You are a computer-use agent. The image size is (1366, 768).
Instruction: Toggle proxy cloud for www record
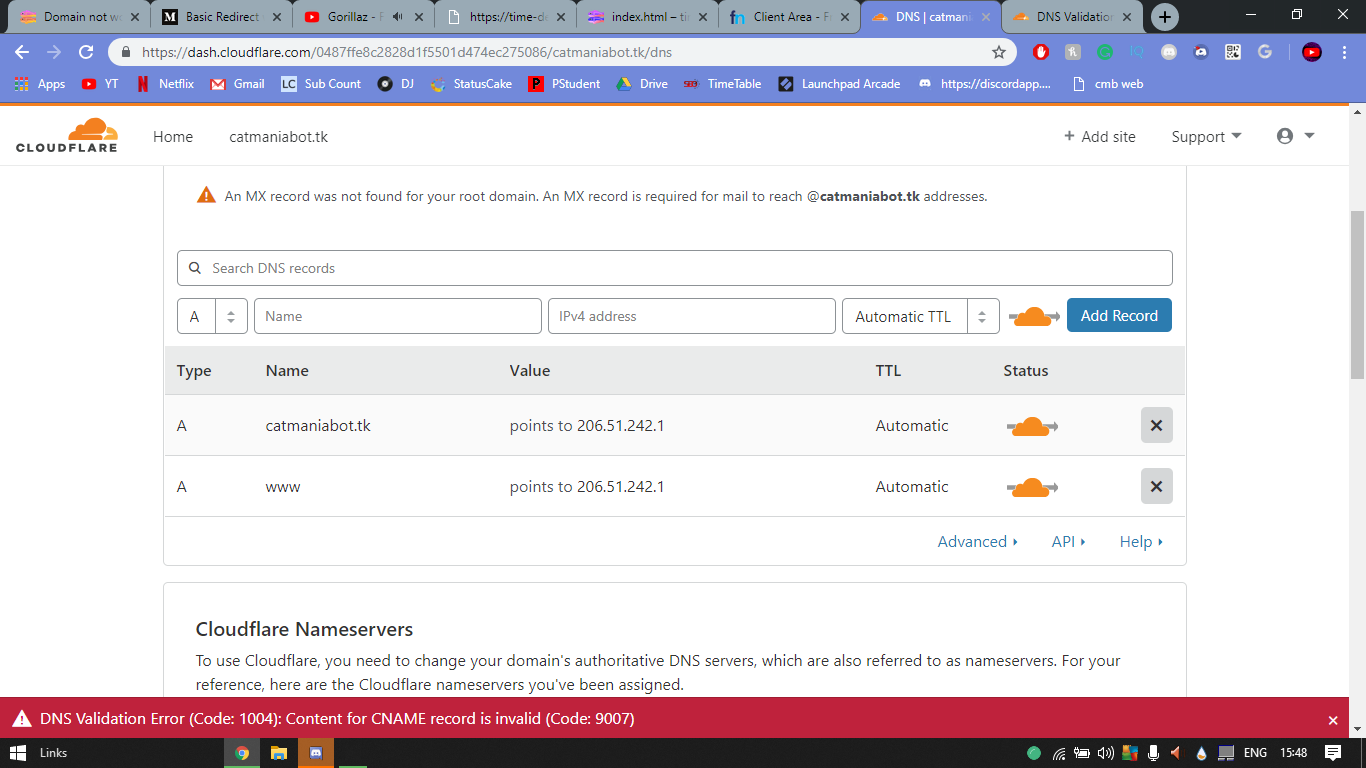click(x=1032, y=487)
